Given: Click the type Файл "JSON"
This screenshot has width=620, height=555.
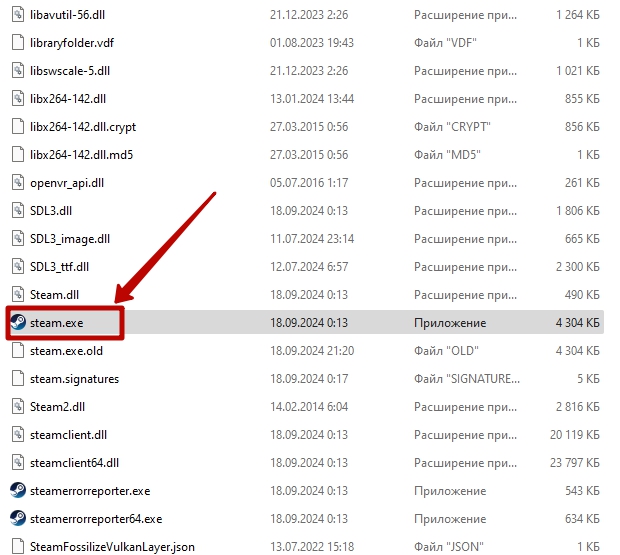Looking at the screenshot, I should tap(449, 547).
